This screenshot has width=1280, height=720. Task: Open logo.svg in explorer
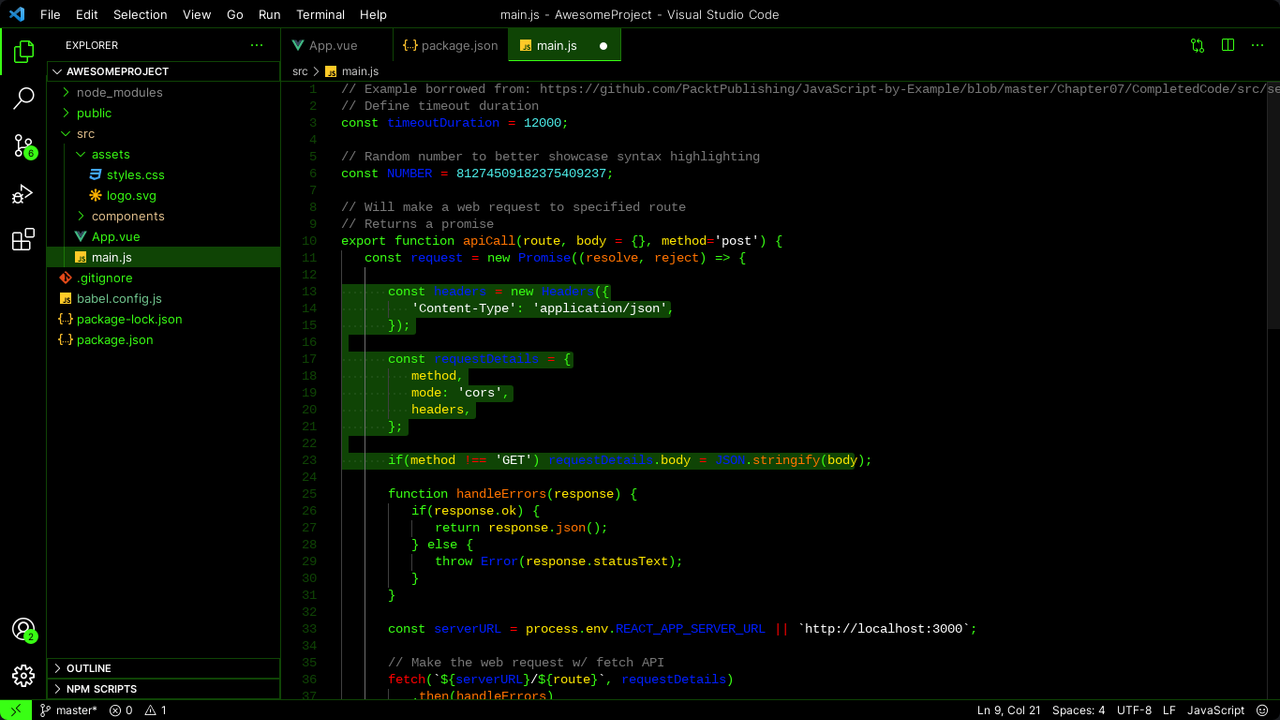(164, 195)
